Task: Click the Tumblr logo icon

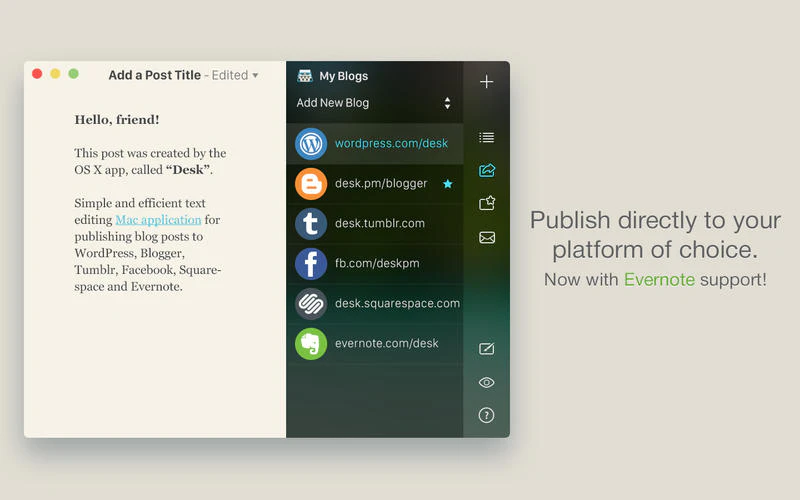Action: [x=311, y=223]
